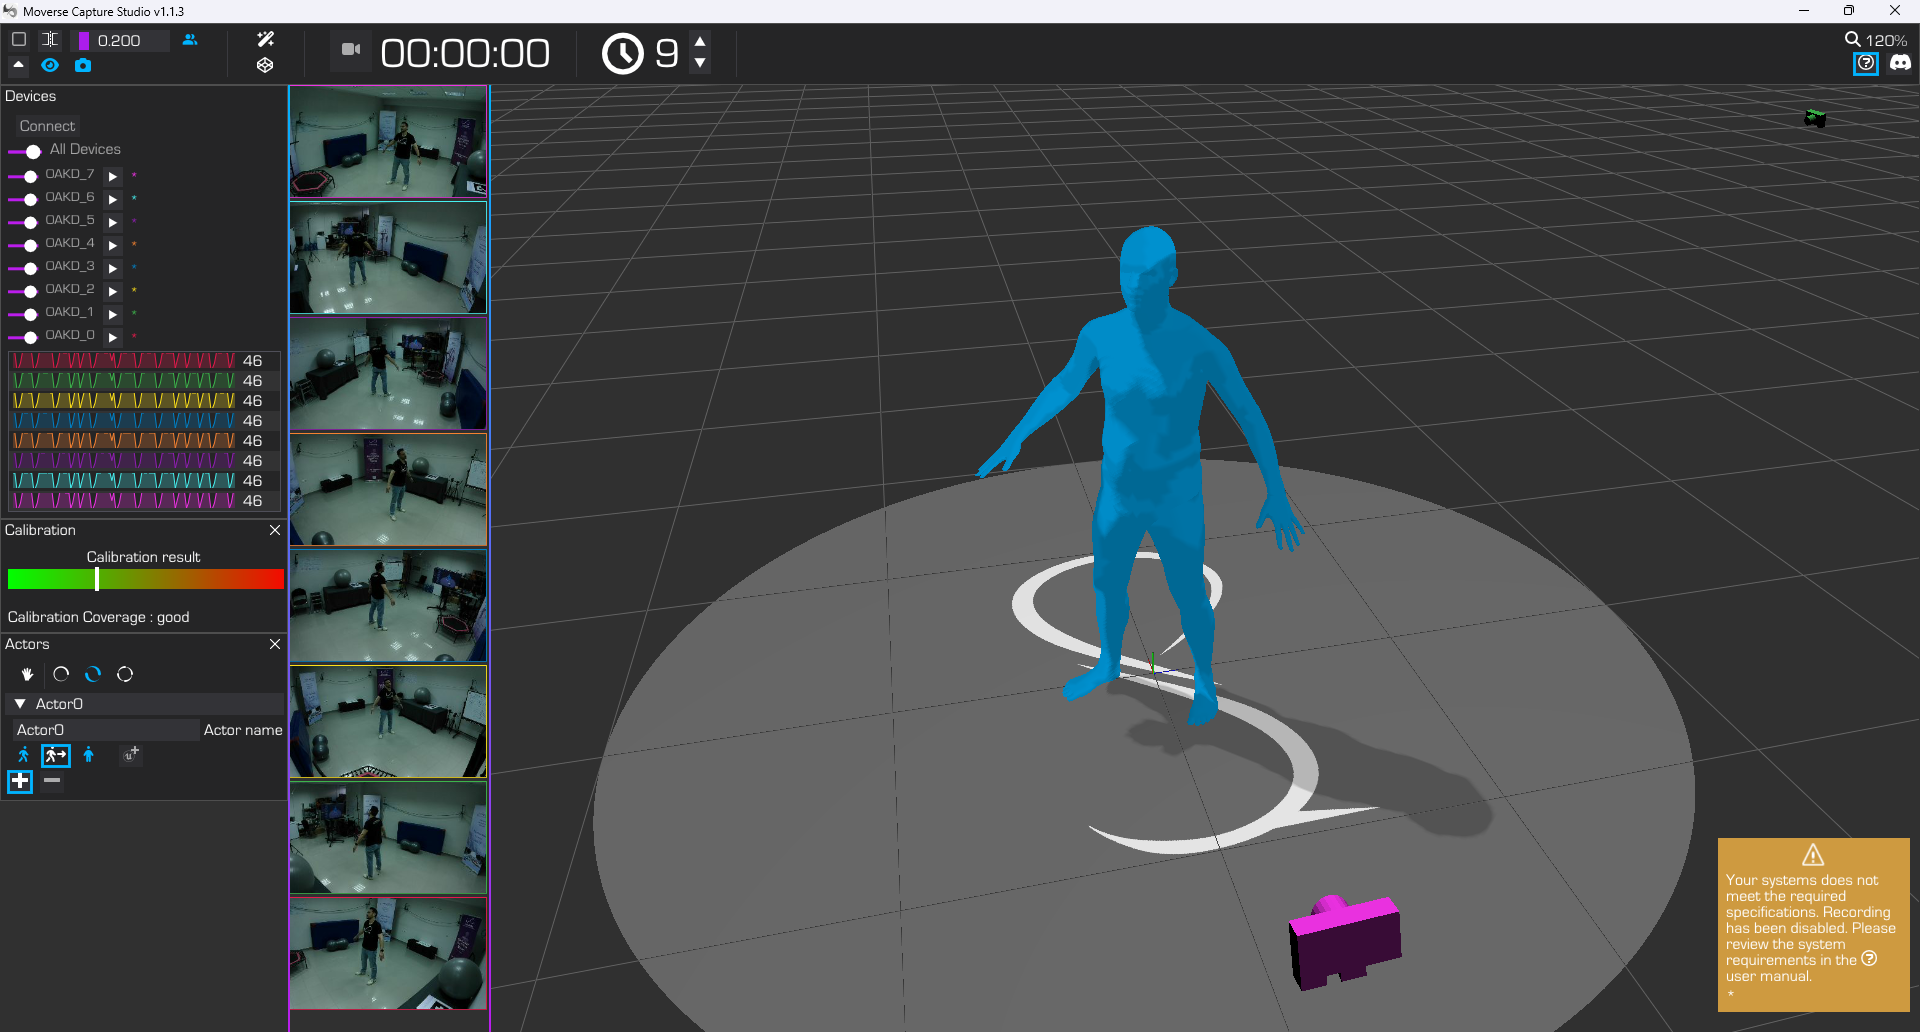
Task: Click the clock timer icon
Action: coord(622,53)
